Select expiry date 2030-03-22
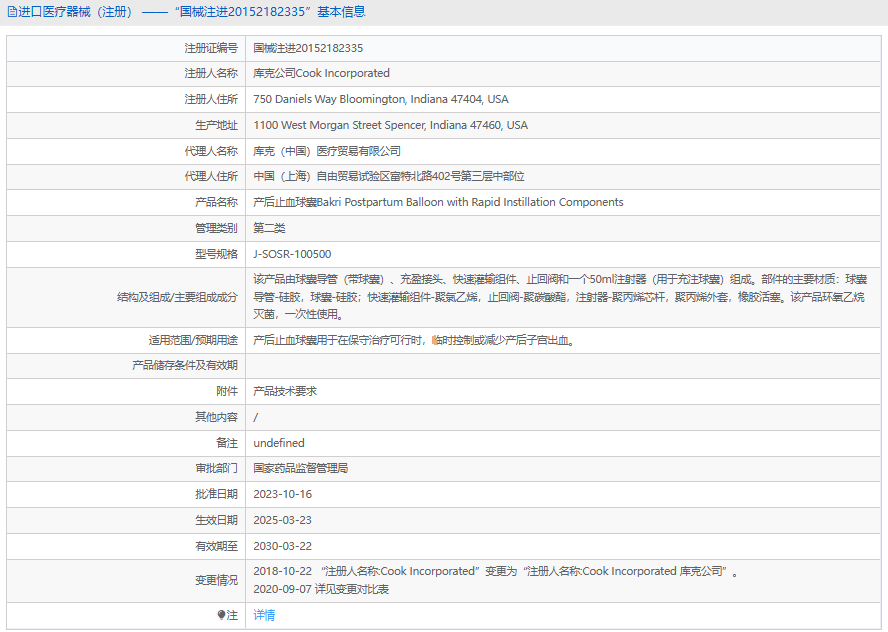This screenshot has width=888, height=632. click(283, 546)
